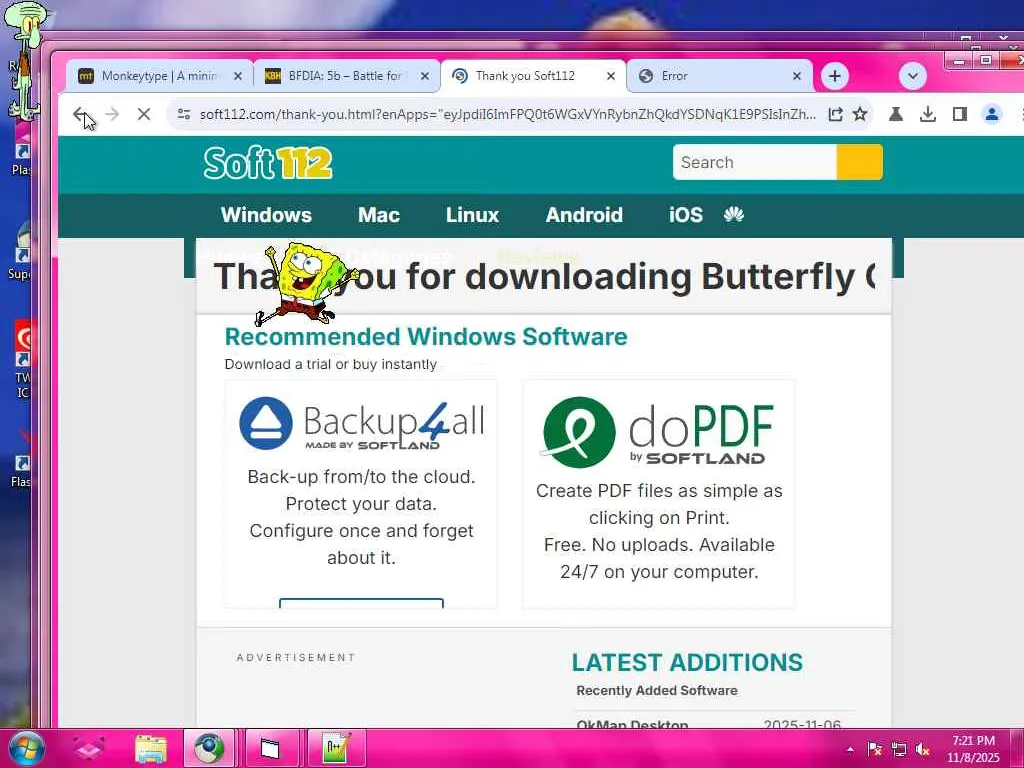Viewport: 1024px width, 768px height.
Task: Open the network tray icon
Action: point(899,749)
